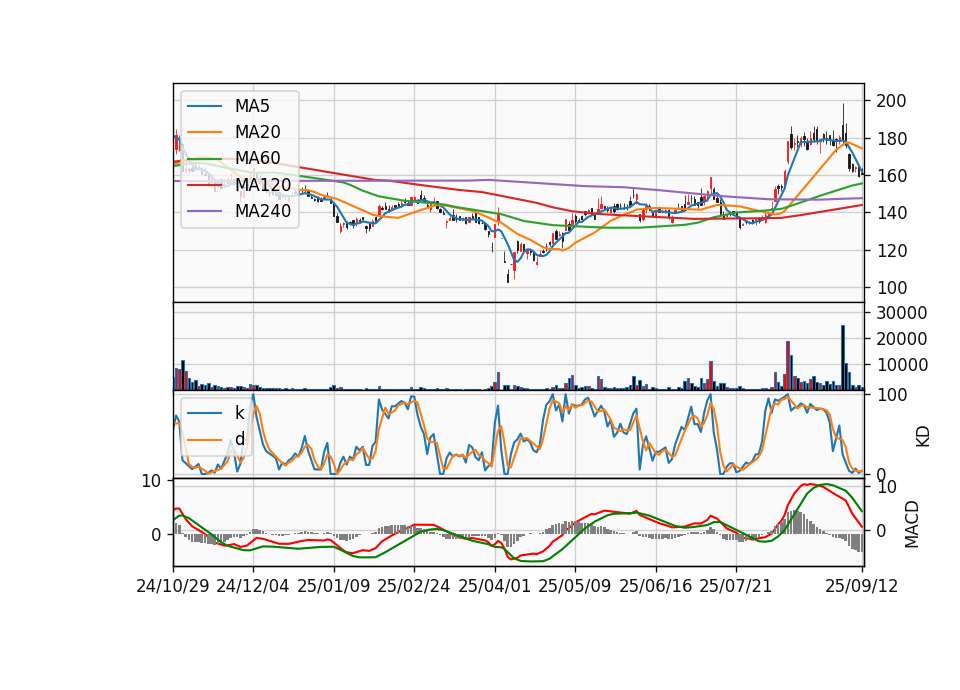Viewport: 960px width, 690px height.
Task: Click the 160 price axis label
Action: [891, 176]
